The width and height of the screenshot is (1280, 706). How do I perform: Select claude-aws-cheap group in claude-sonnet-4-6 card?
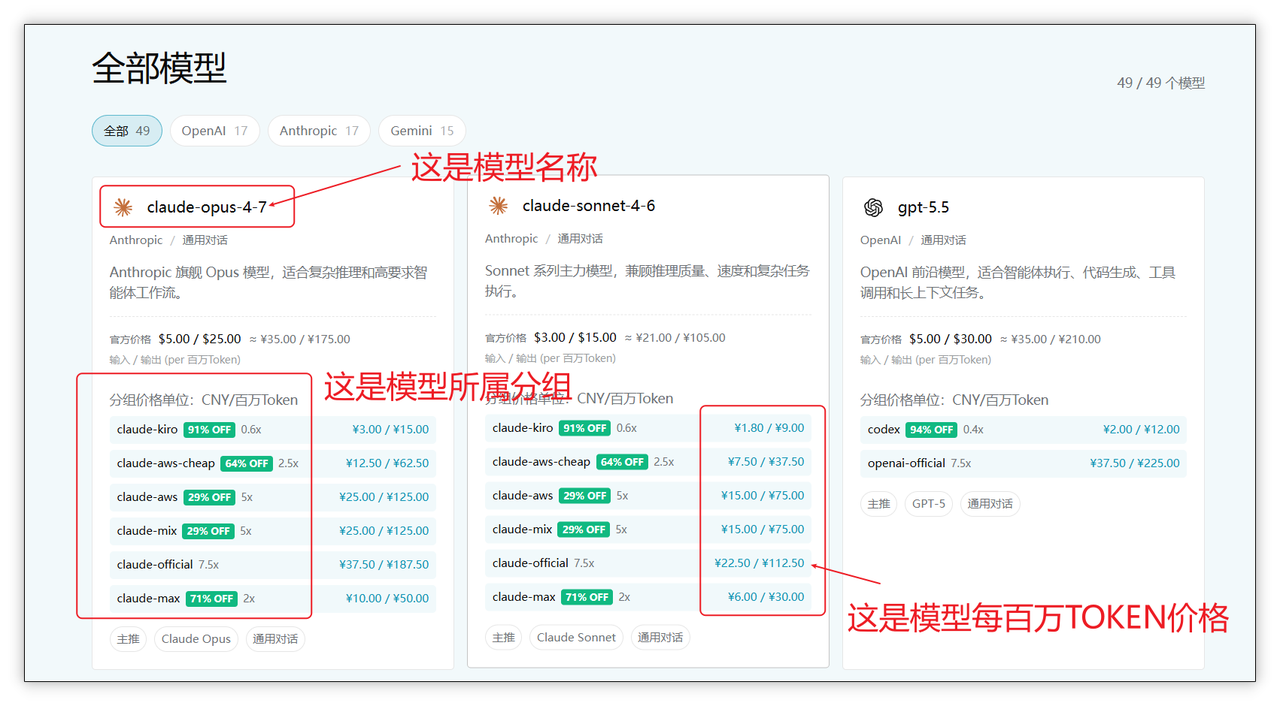click(648, 462)
